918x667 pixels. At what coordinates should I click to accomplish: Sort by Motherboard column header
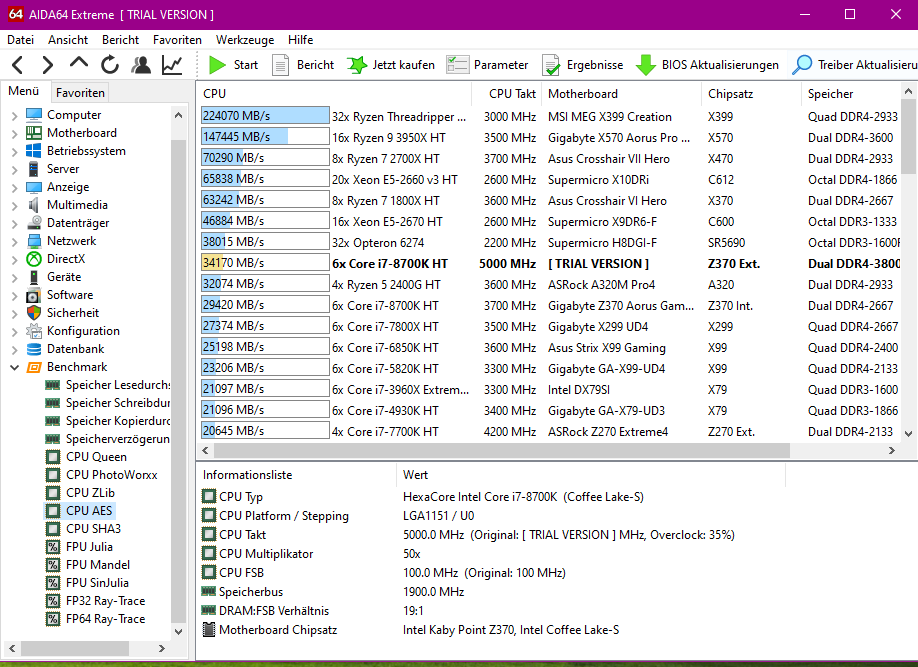621,94
